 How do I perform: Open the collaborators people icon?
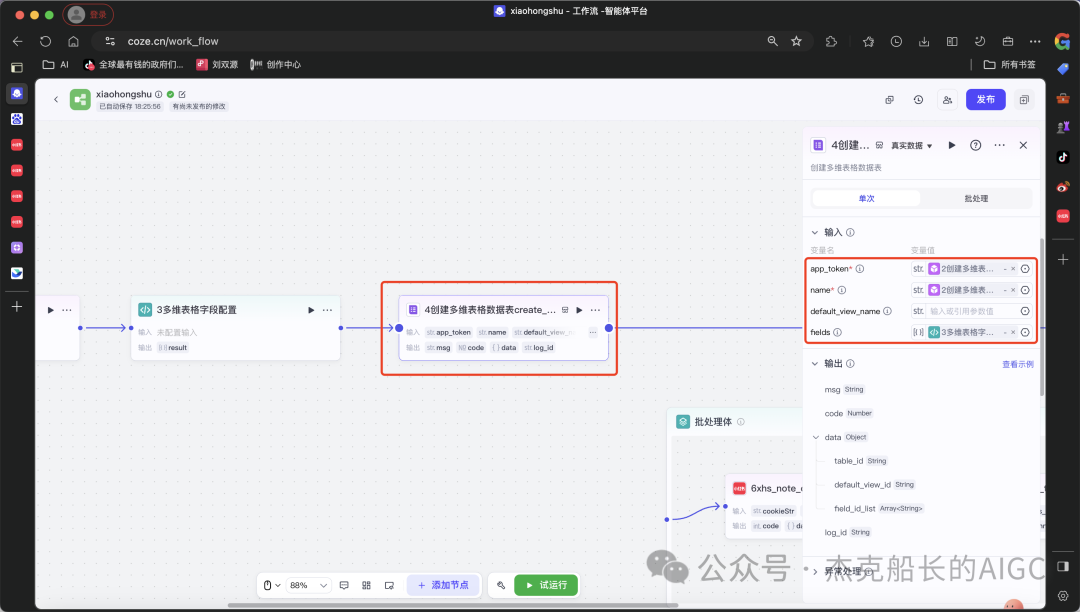coord(948,100)
